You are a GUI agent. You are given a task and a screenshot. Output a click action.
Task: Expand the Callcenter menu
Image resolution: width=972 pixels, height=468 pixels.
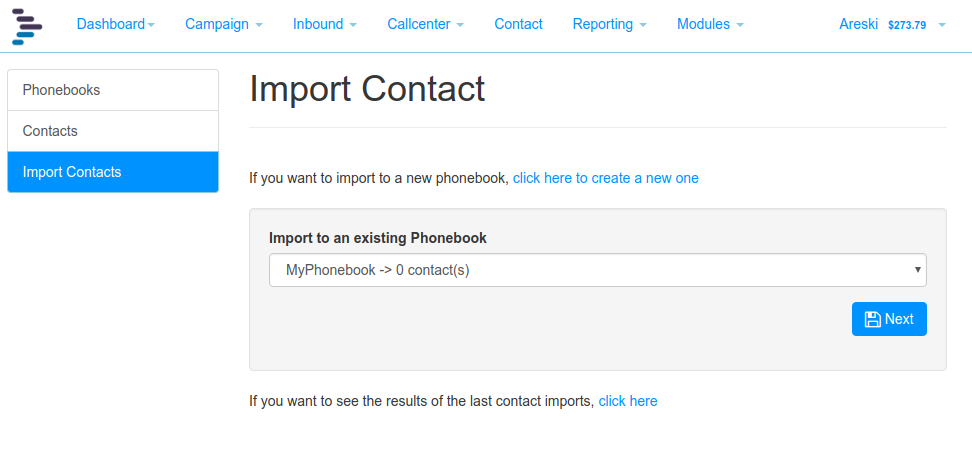pos(425,24)
